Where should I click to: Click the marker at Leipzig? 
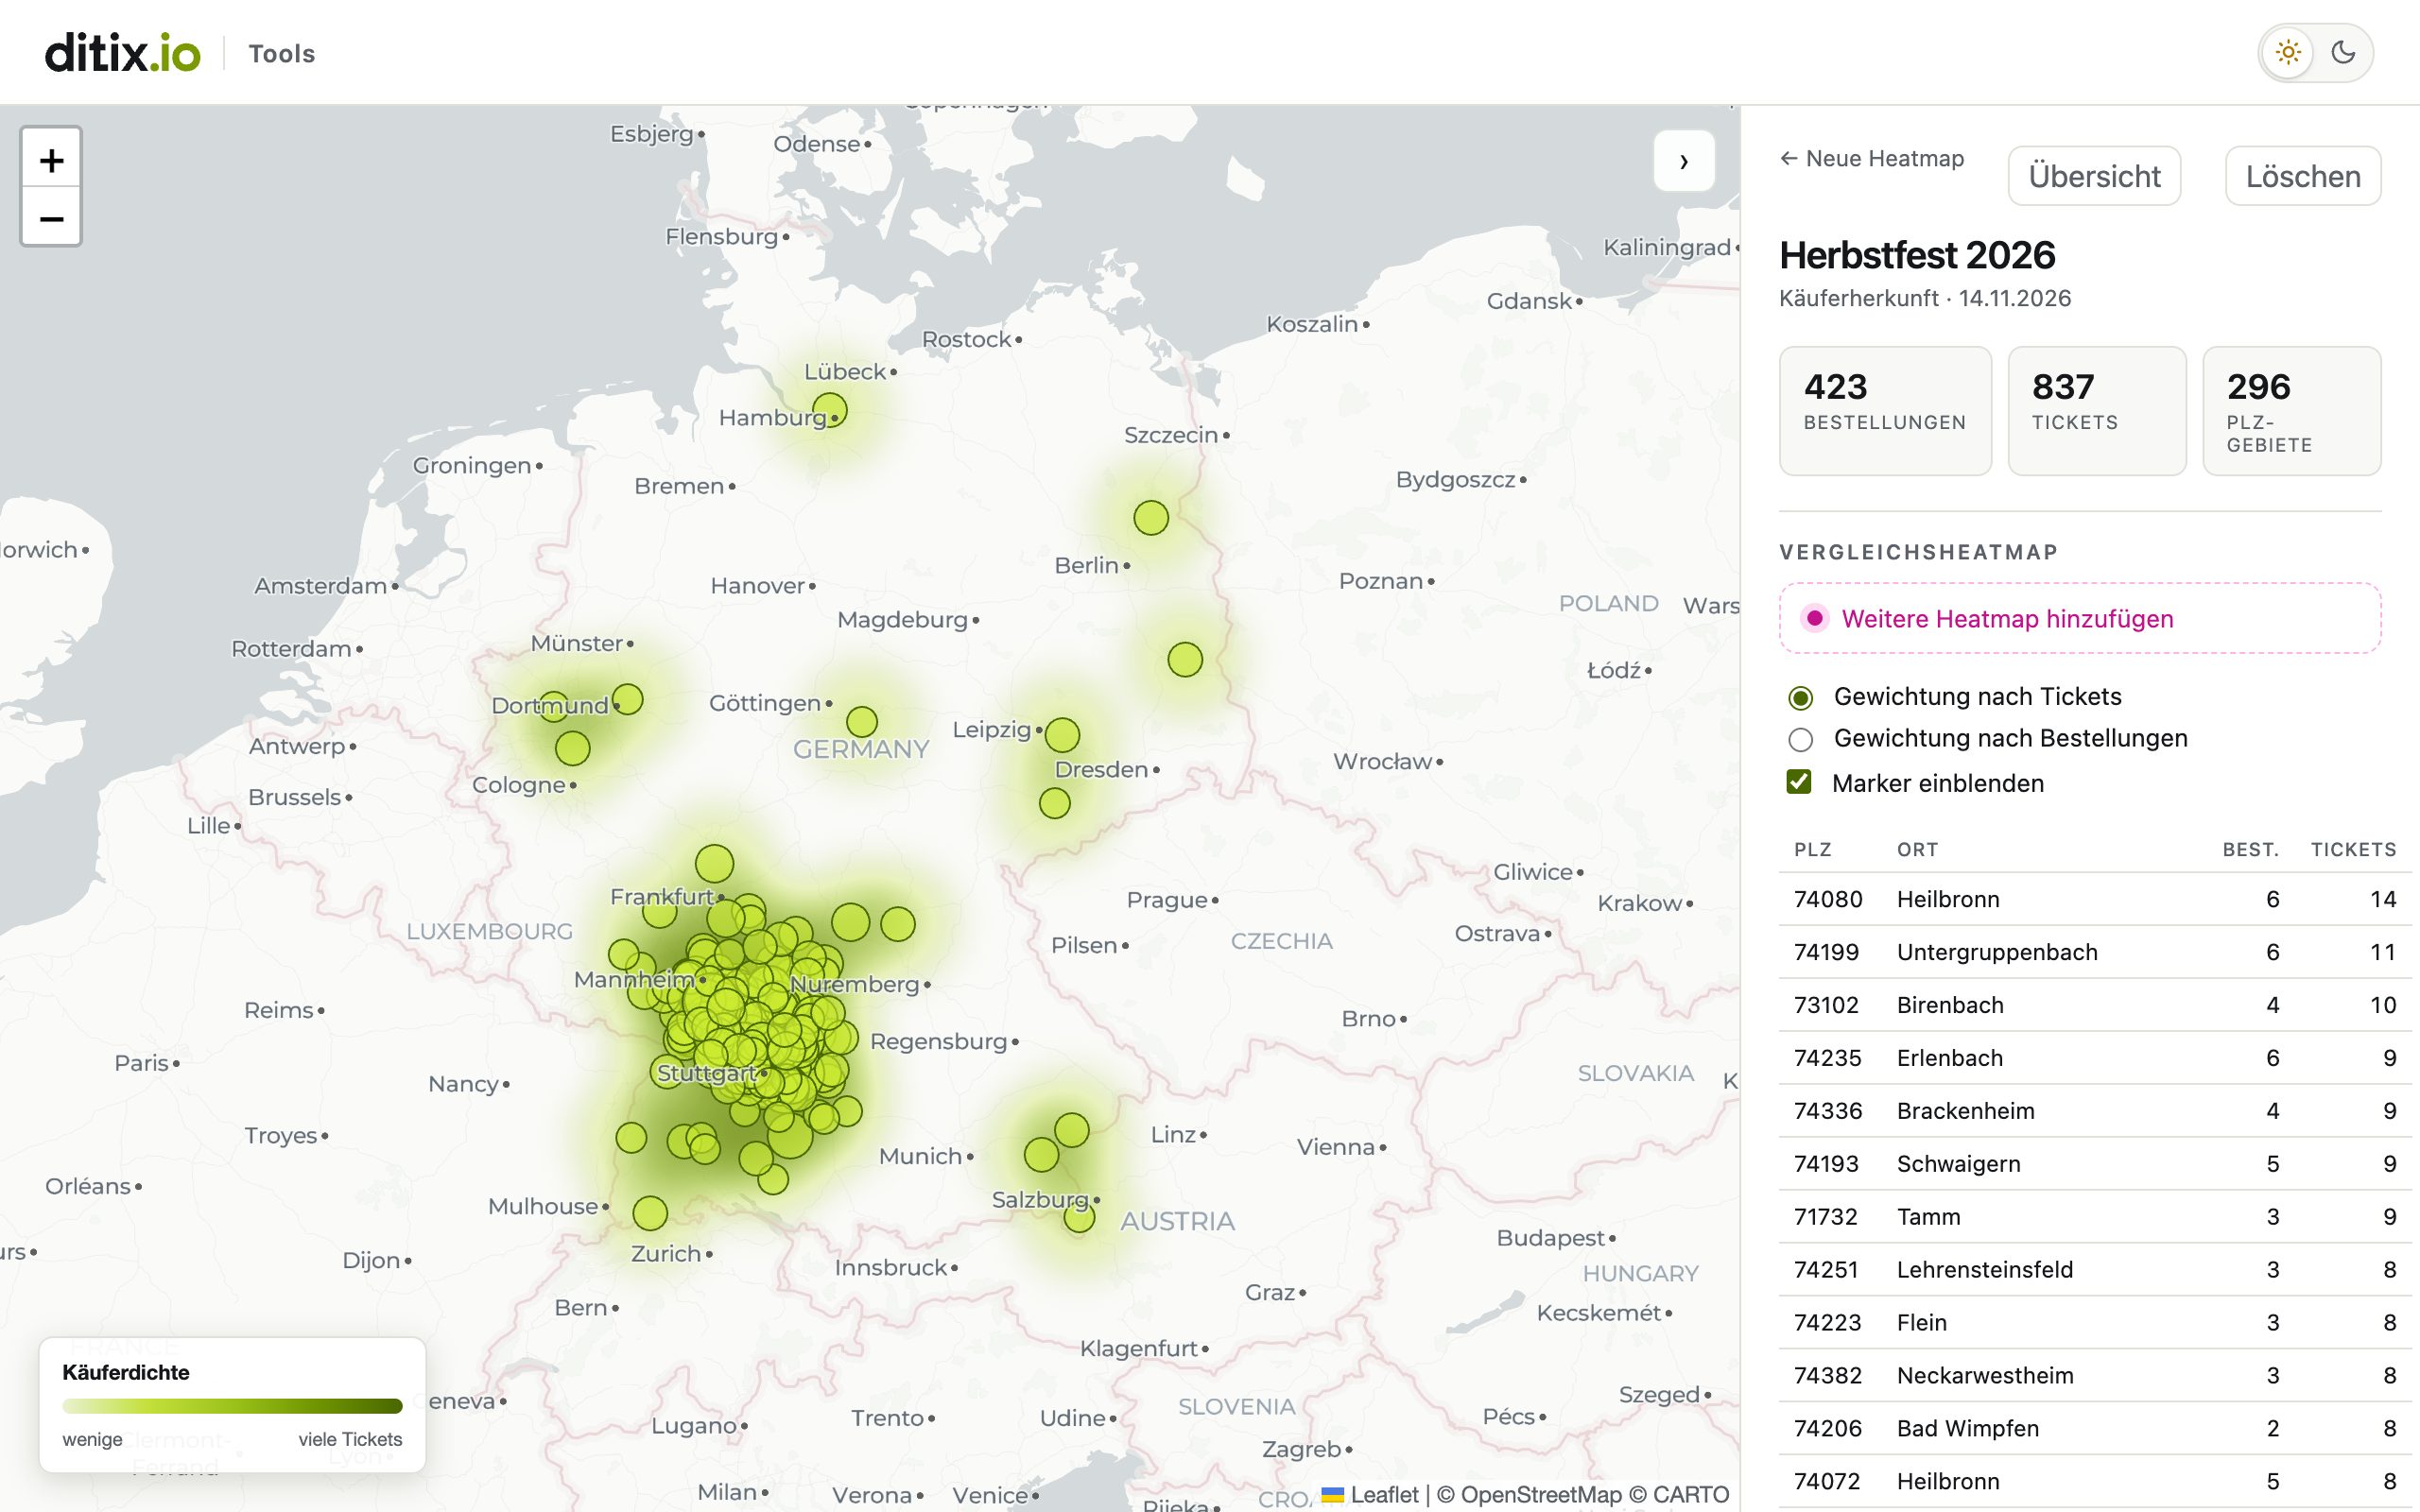(x=1062, y=735)
